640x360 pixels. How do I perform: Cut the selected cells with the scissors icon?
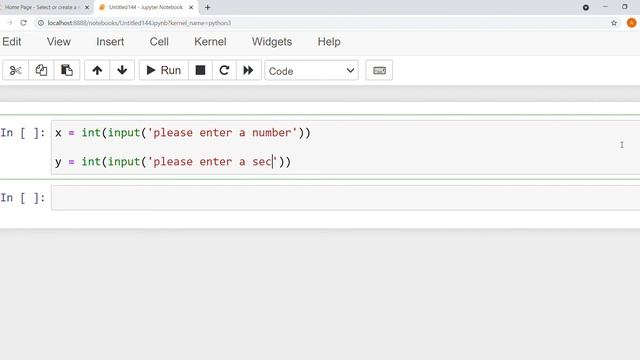[16, 70]
